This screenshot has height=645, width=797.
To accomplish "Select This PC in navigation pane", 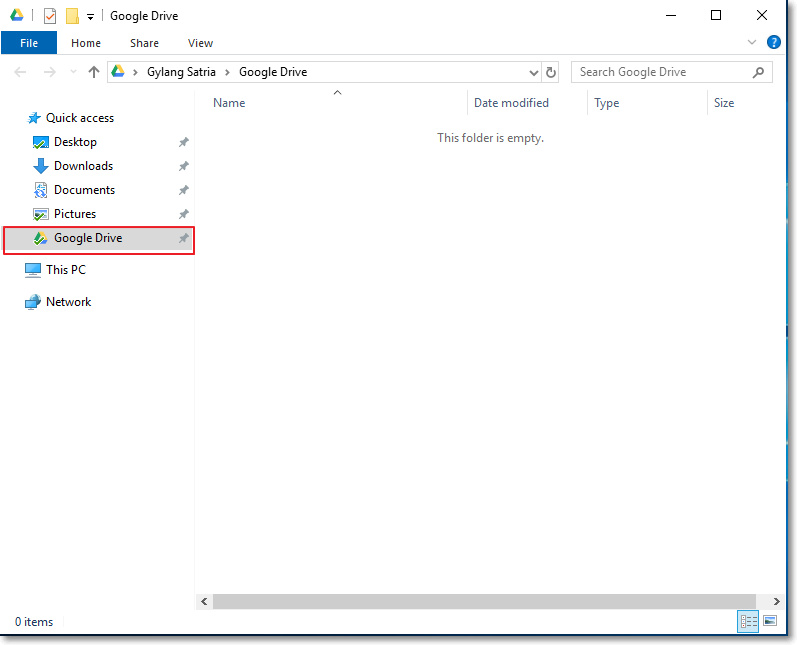I will (66, 269).
